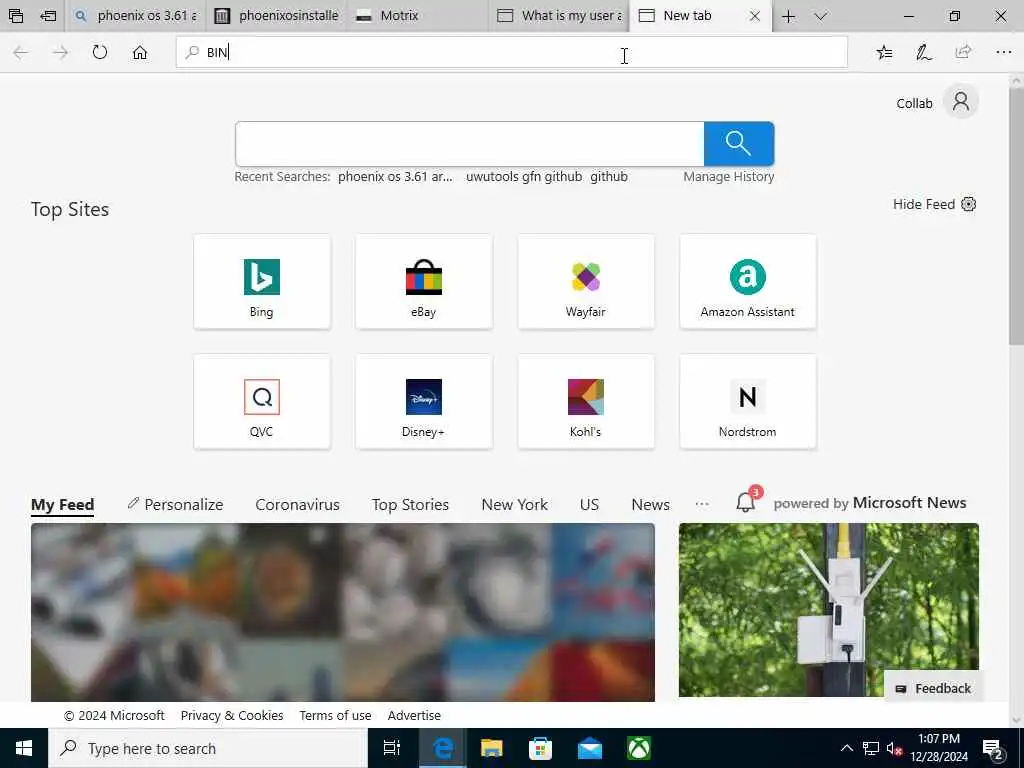1024x768 pixels.
Task: Click the Manage History link
Action: 729,176
